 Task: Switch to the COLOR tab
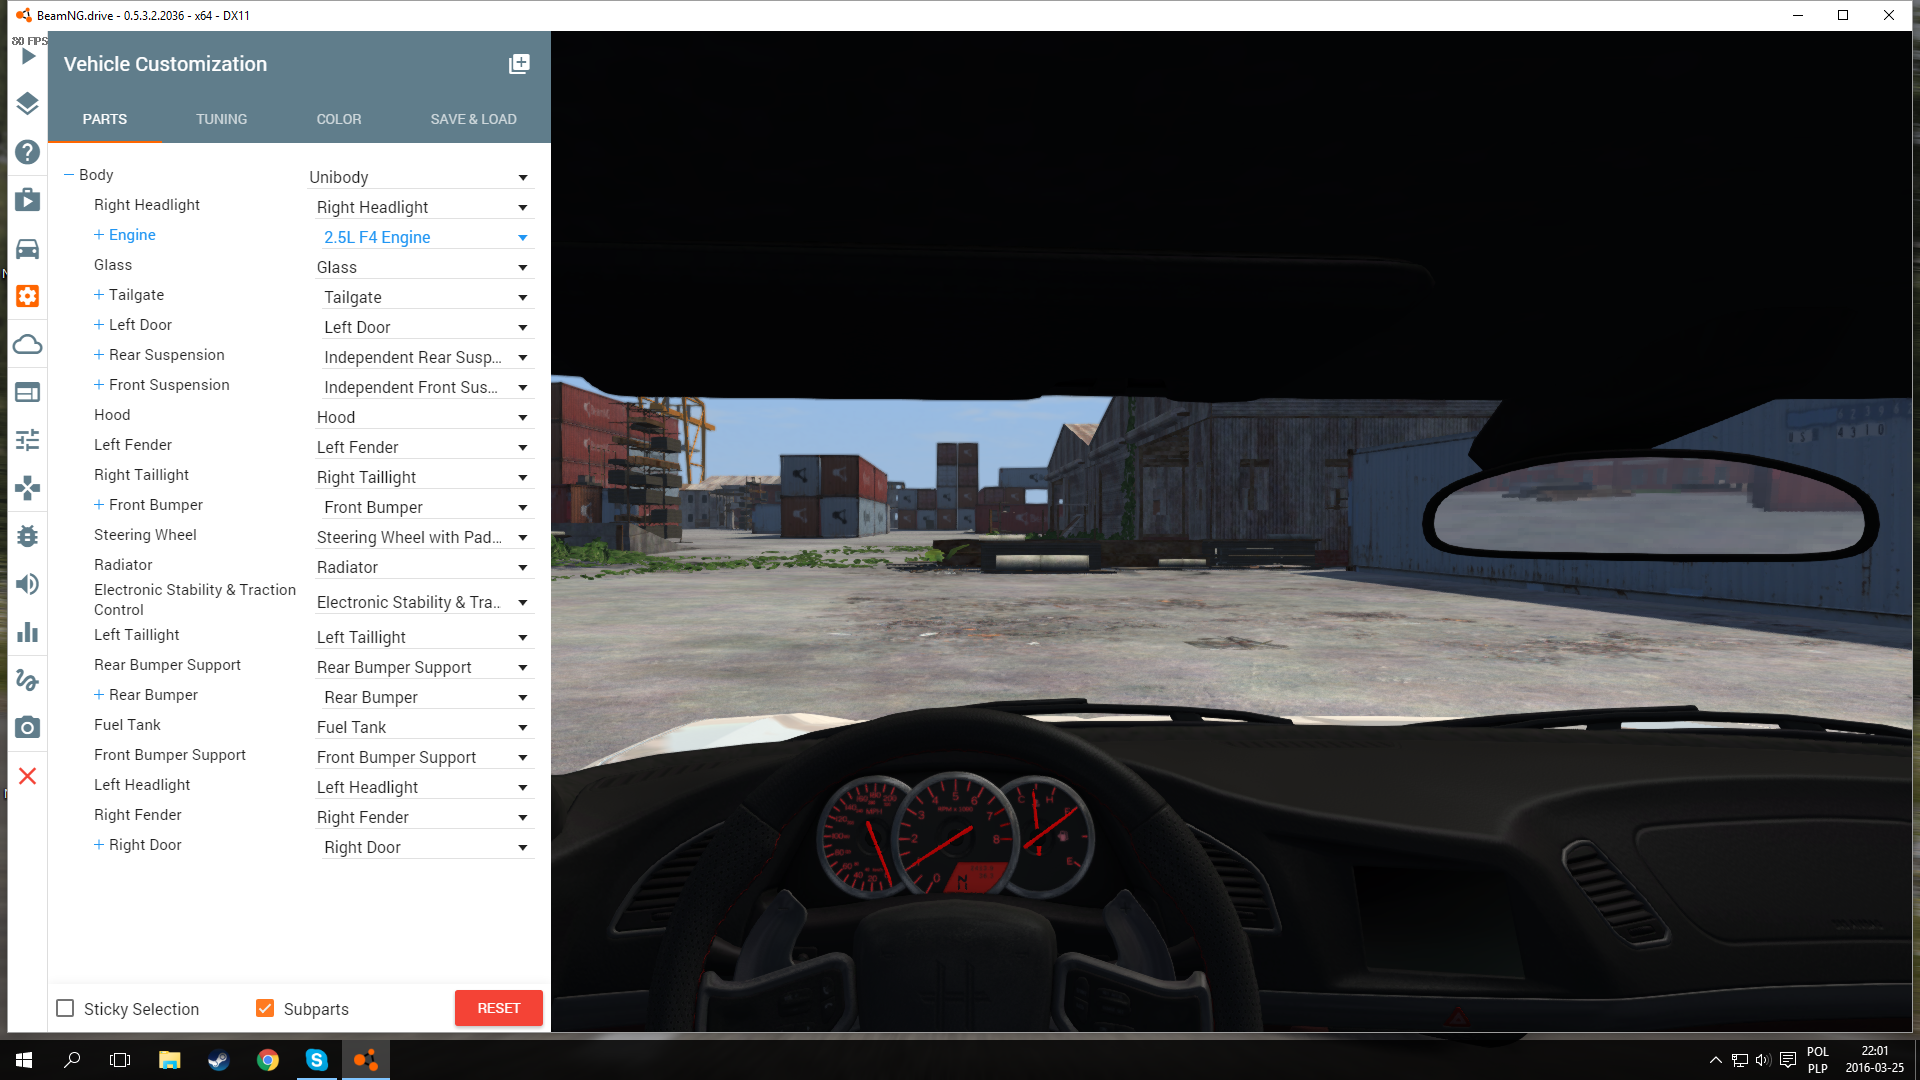[x=339, y=119]
